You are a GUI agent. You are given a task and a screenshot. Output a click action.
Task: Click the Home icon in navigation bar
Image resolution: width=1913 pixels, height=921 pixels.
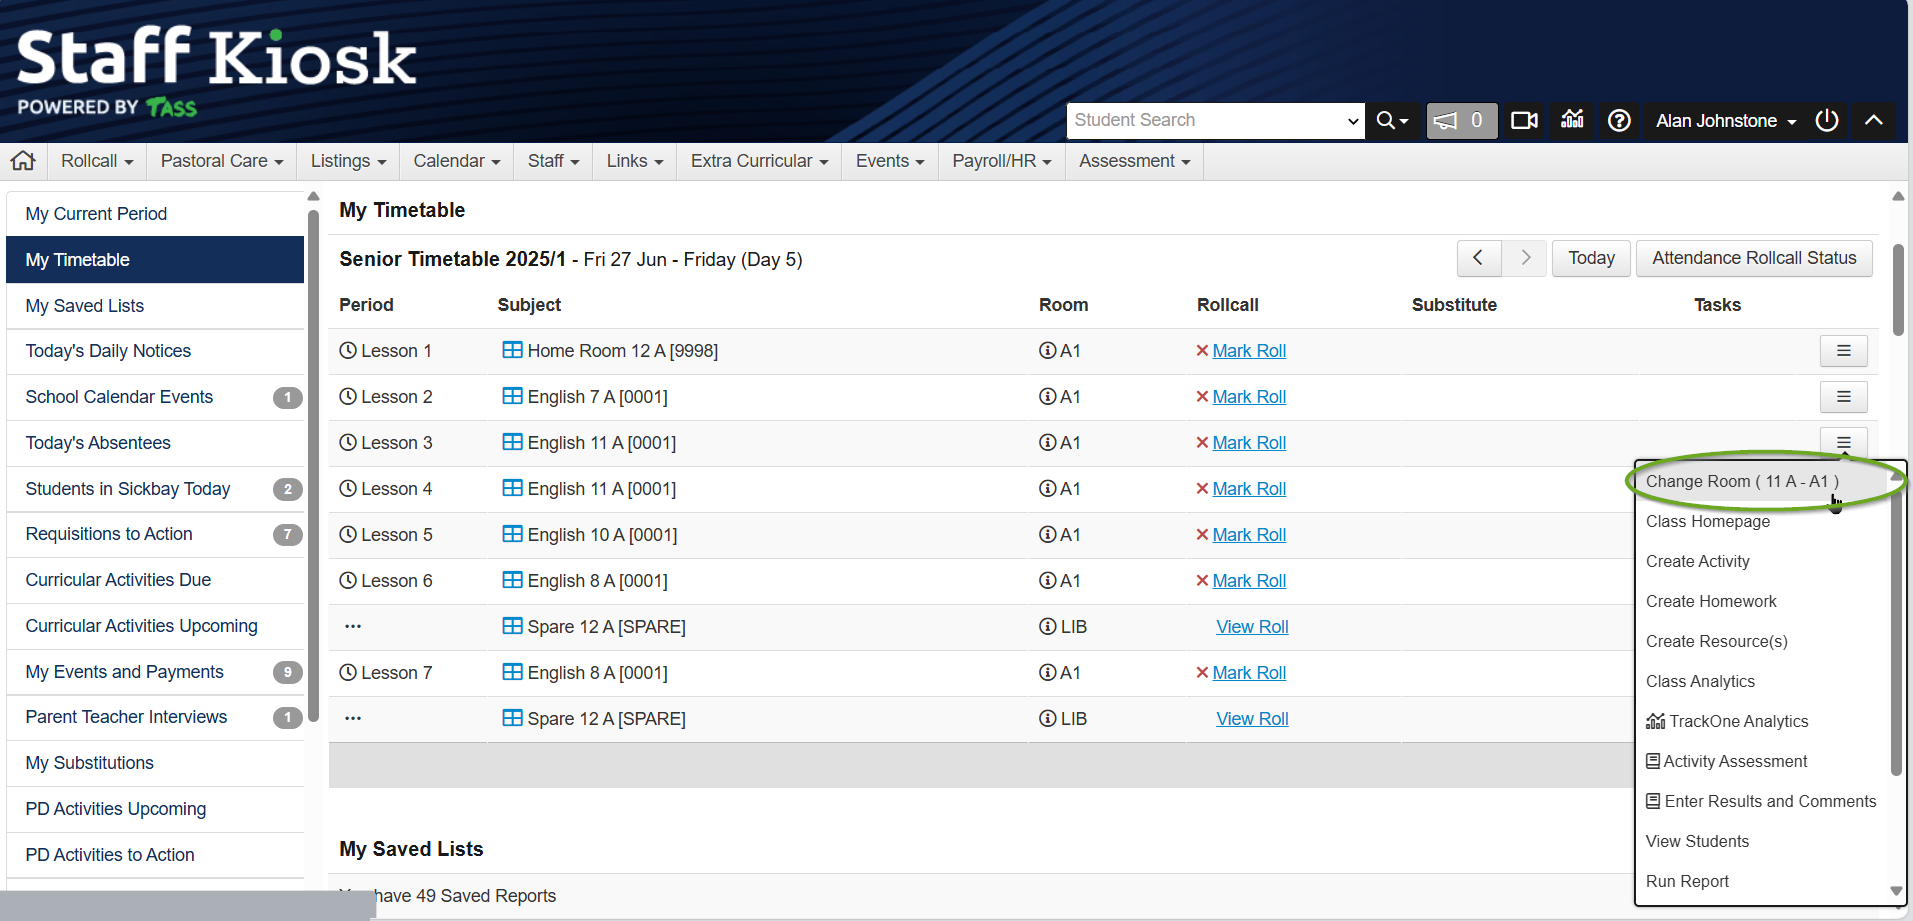click(x=23, y=161)
